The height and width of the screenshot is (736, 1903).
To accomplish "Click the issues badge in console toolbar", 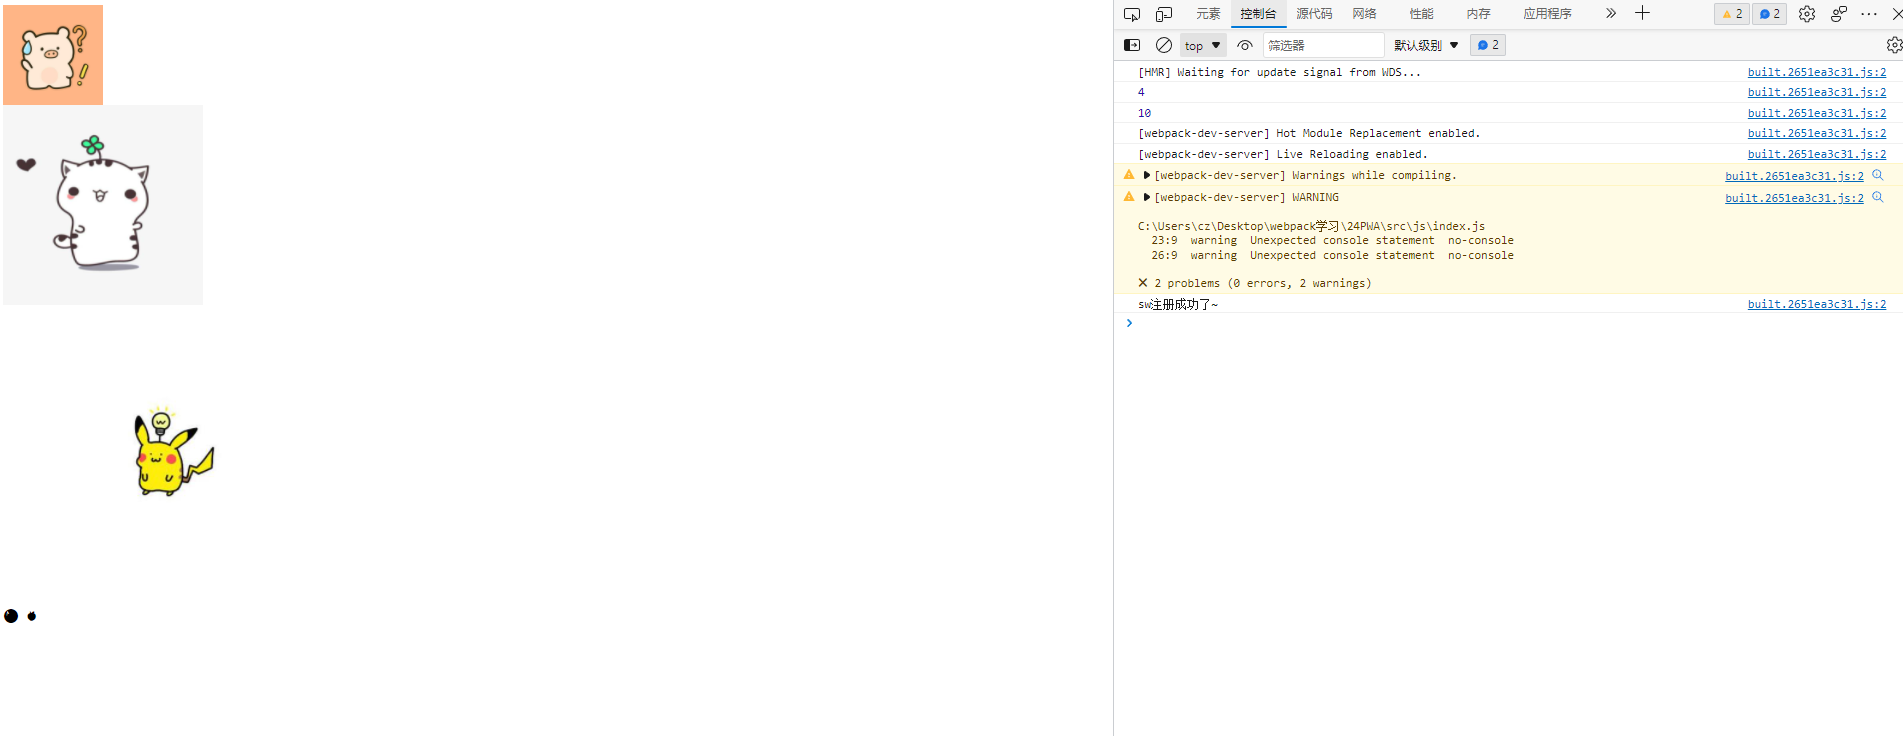I will (x=1488, y=45).
